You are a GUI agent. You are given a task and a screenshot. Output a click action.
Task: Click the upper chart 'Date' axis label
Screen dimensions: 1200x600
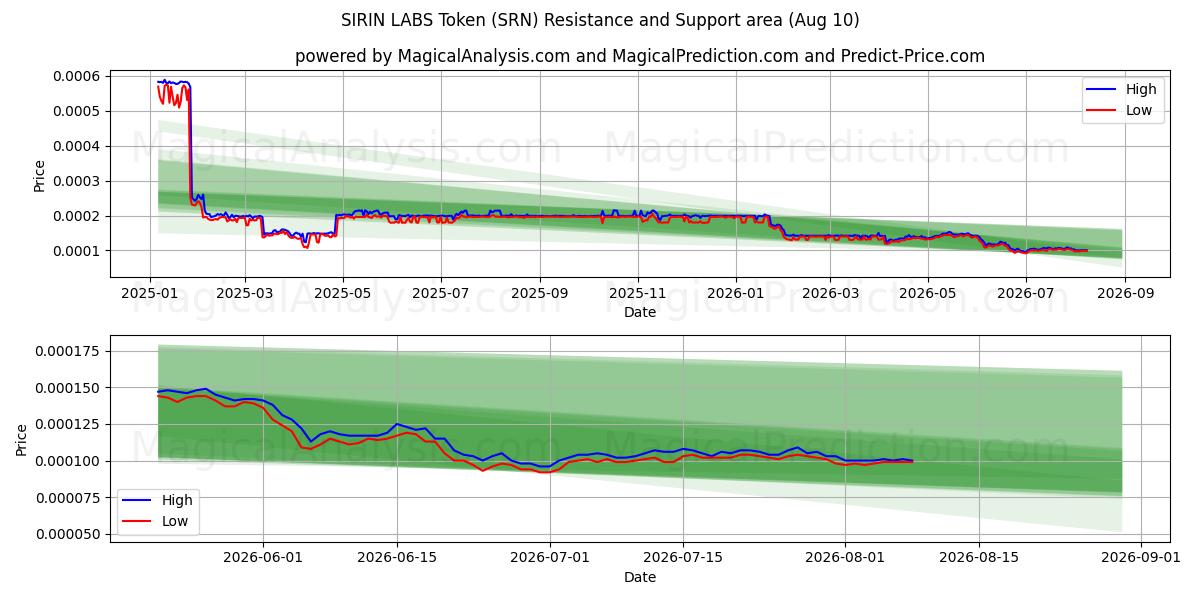coord(640,312)
